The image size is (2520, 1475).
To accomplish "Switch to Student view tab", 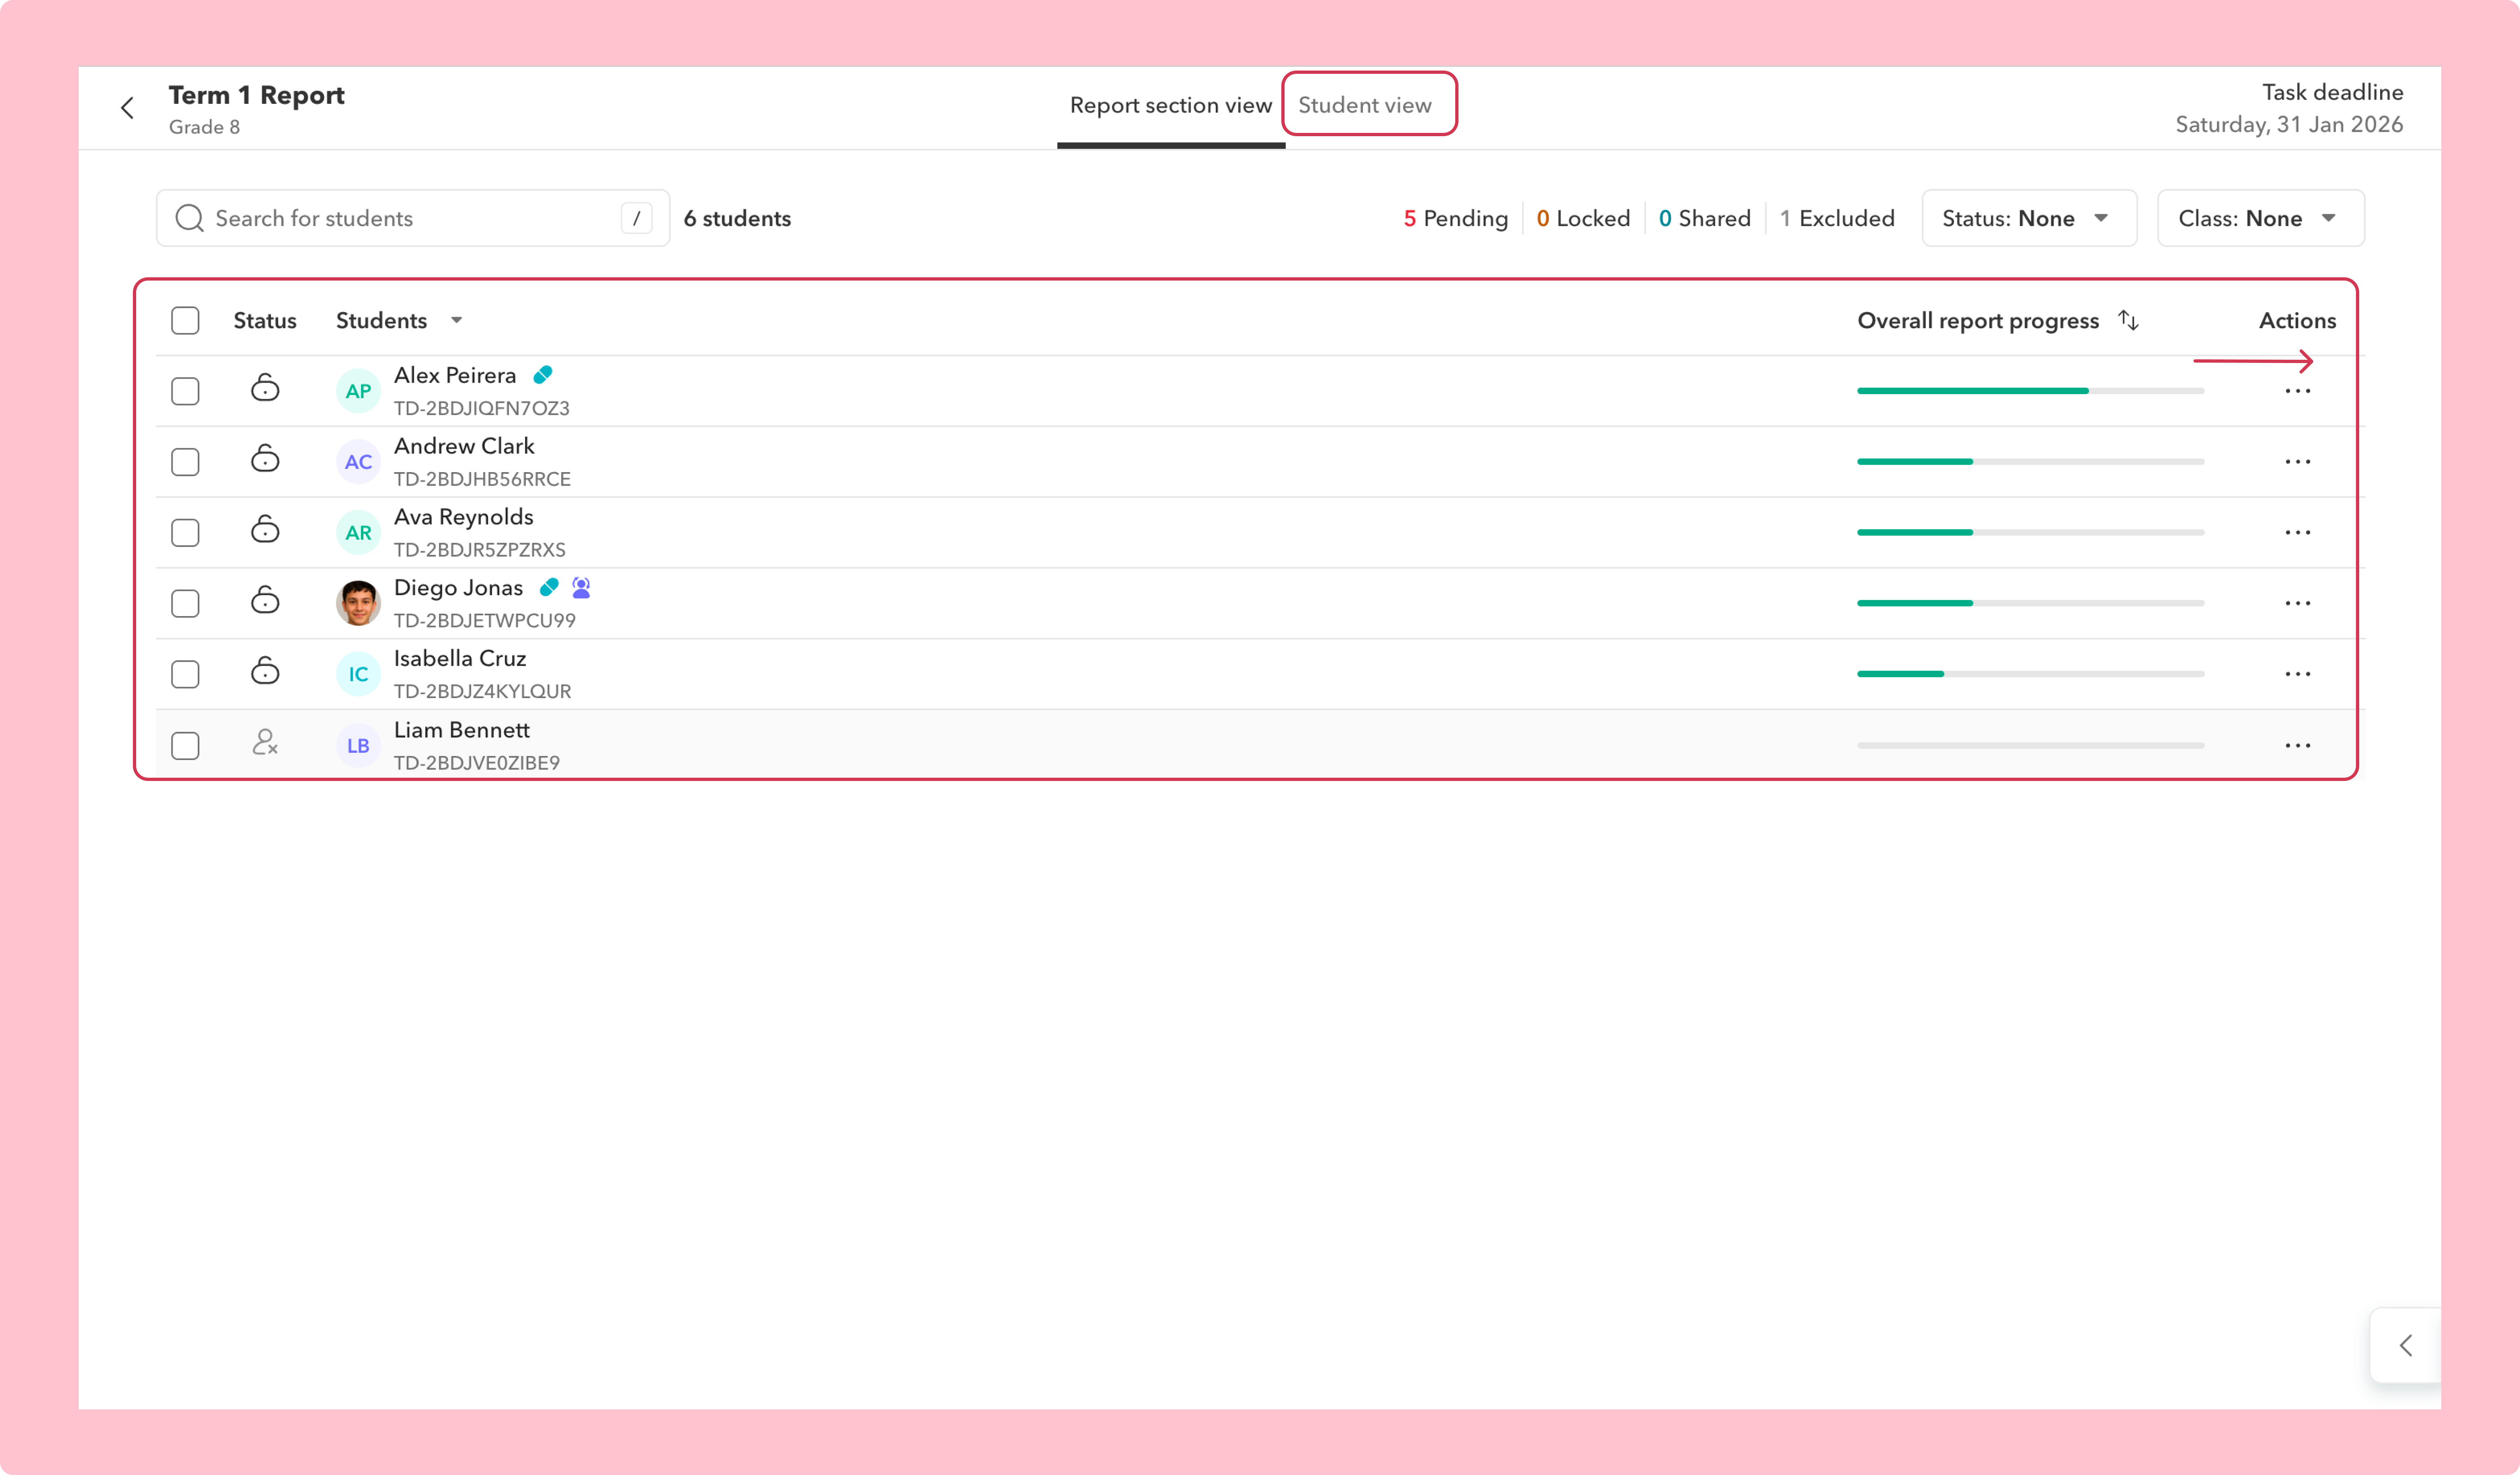I will point(1365,105).
